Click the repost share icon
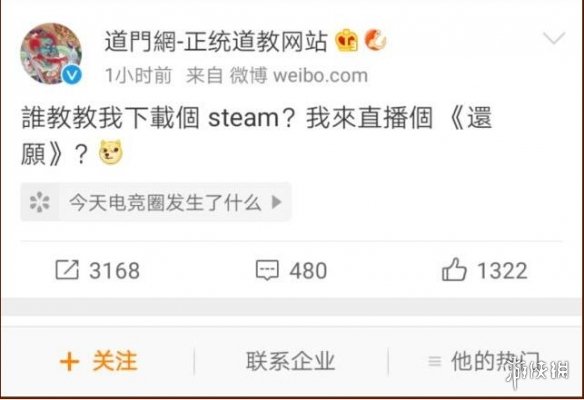Image resolution: width=584 pixels, height=400 pixels. 67,270
